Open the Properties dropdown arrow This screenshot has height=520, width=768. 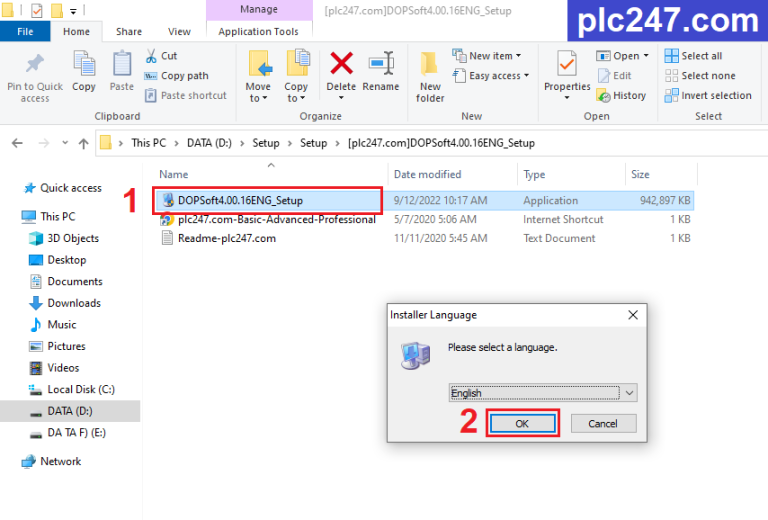(x=567, y=98)
